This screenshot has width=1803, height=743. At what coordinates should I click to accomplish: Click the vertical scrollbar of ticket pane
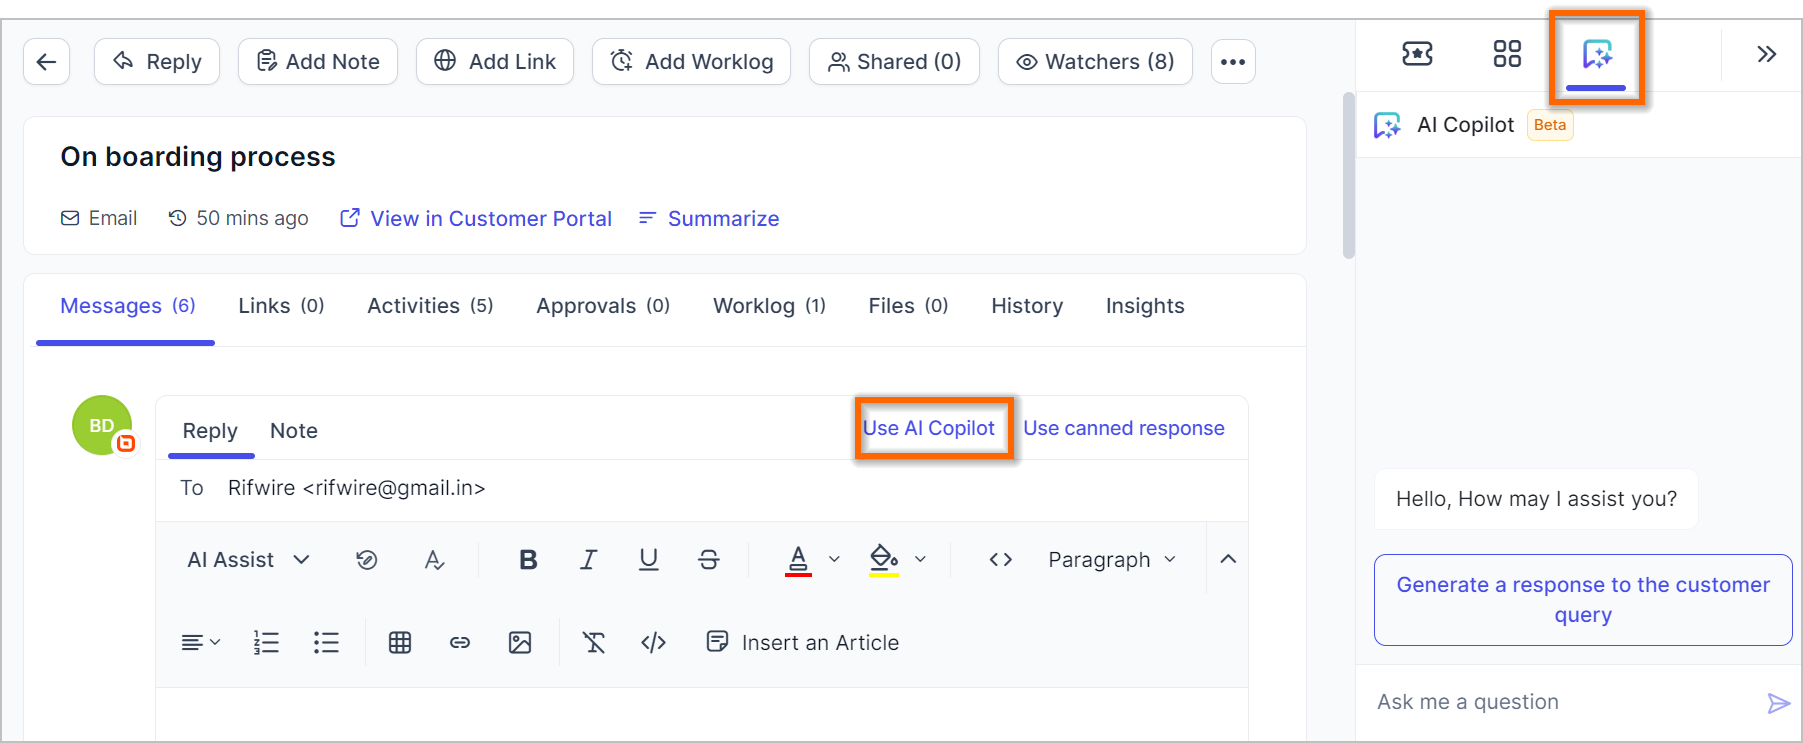click(1348, 176)
